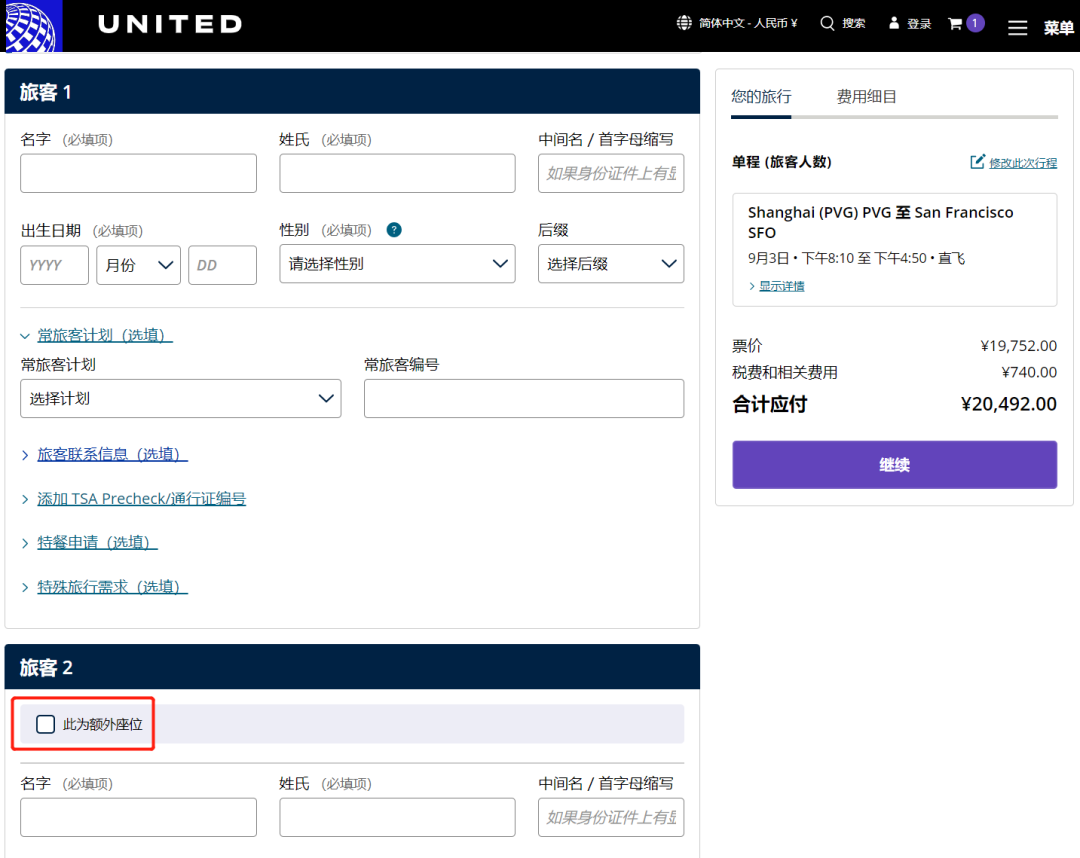Check the 此为额外座位 checkbox
This screenshot has width=1080, height=858.
[45, 724]
